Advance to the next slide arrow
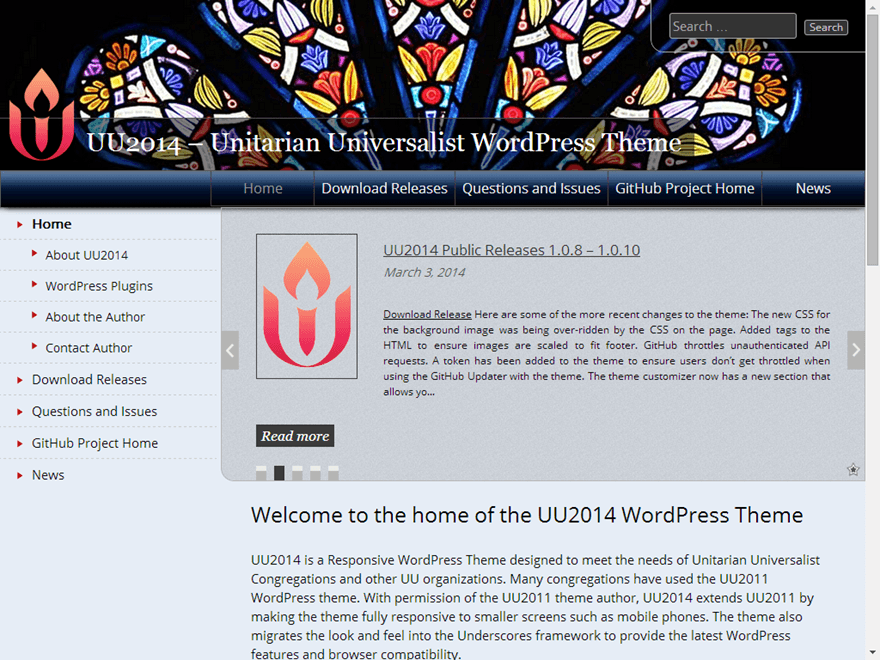The width and height of the screenshot is (880, 660). click(x=856, y=350)
